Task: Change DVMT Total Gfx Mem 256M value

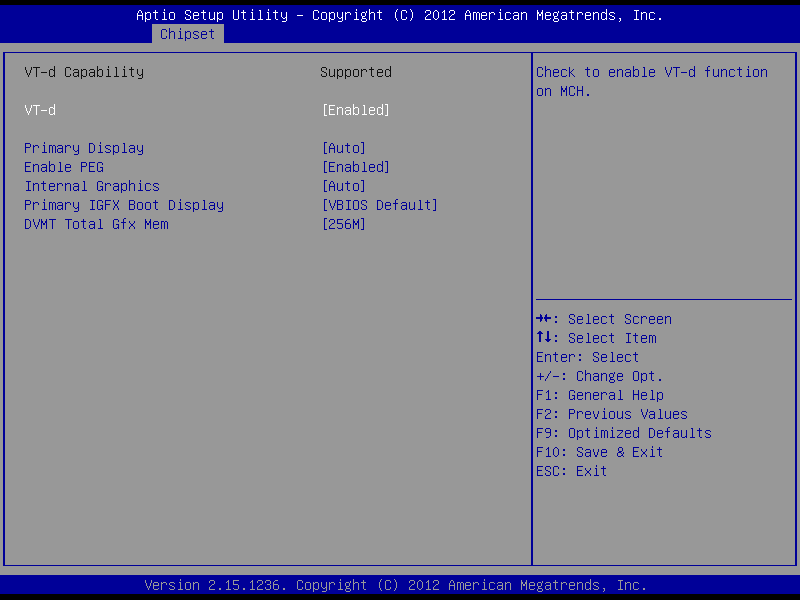Action: tap(343, 224)
